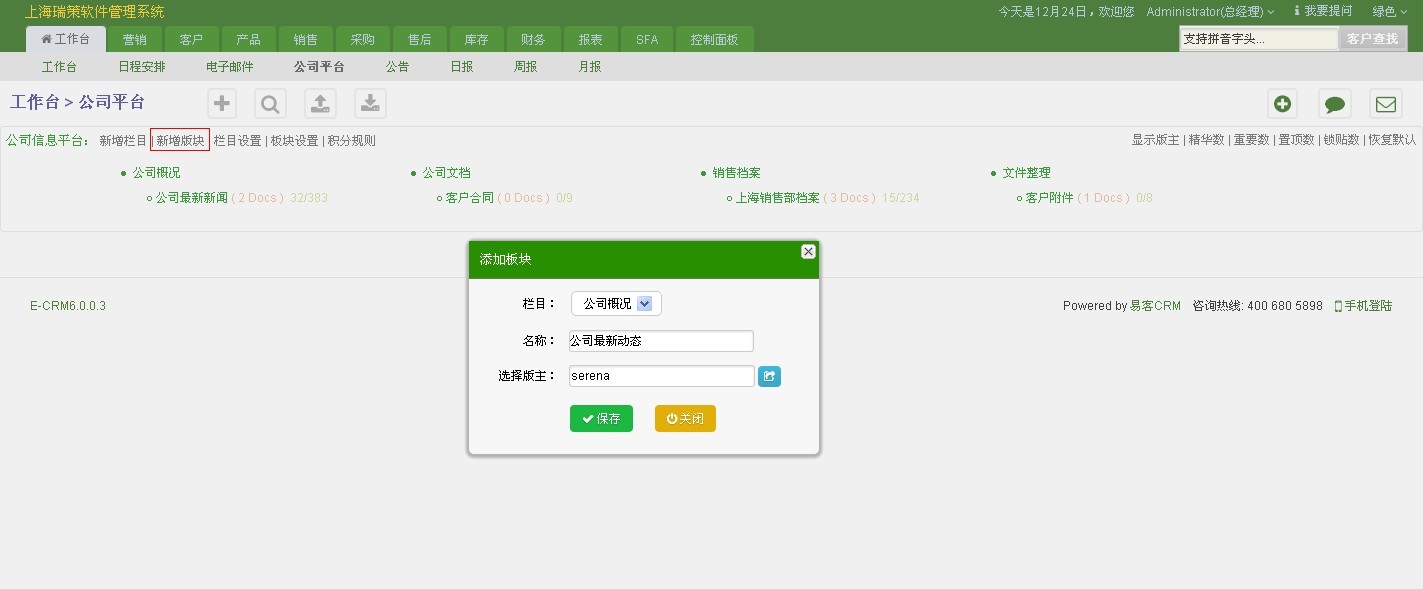Open the 上海销售部档案 board
The width and height of the screenshot is (1423, 589).
tap(777, 198)
